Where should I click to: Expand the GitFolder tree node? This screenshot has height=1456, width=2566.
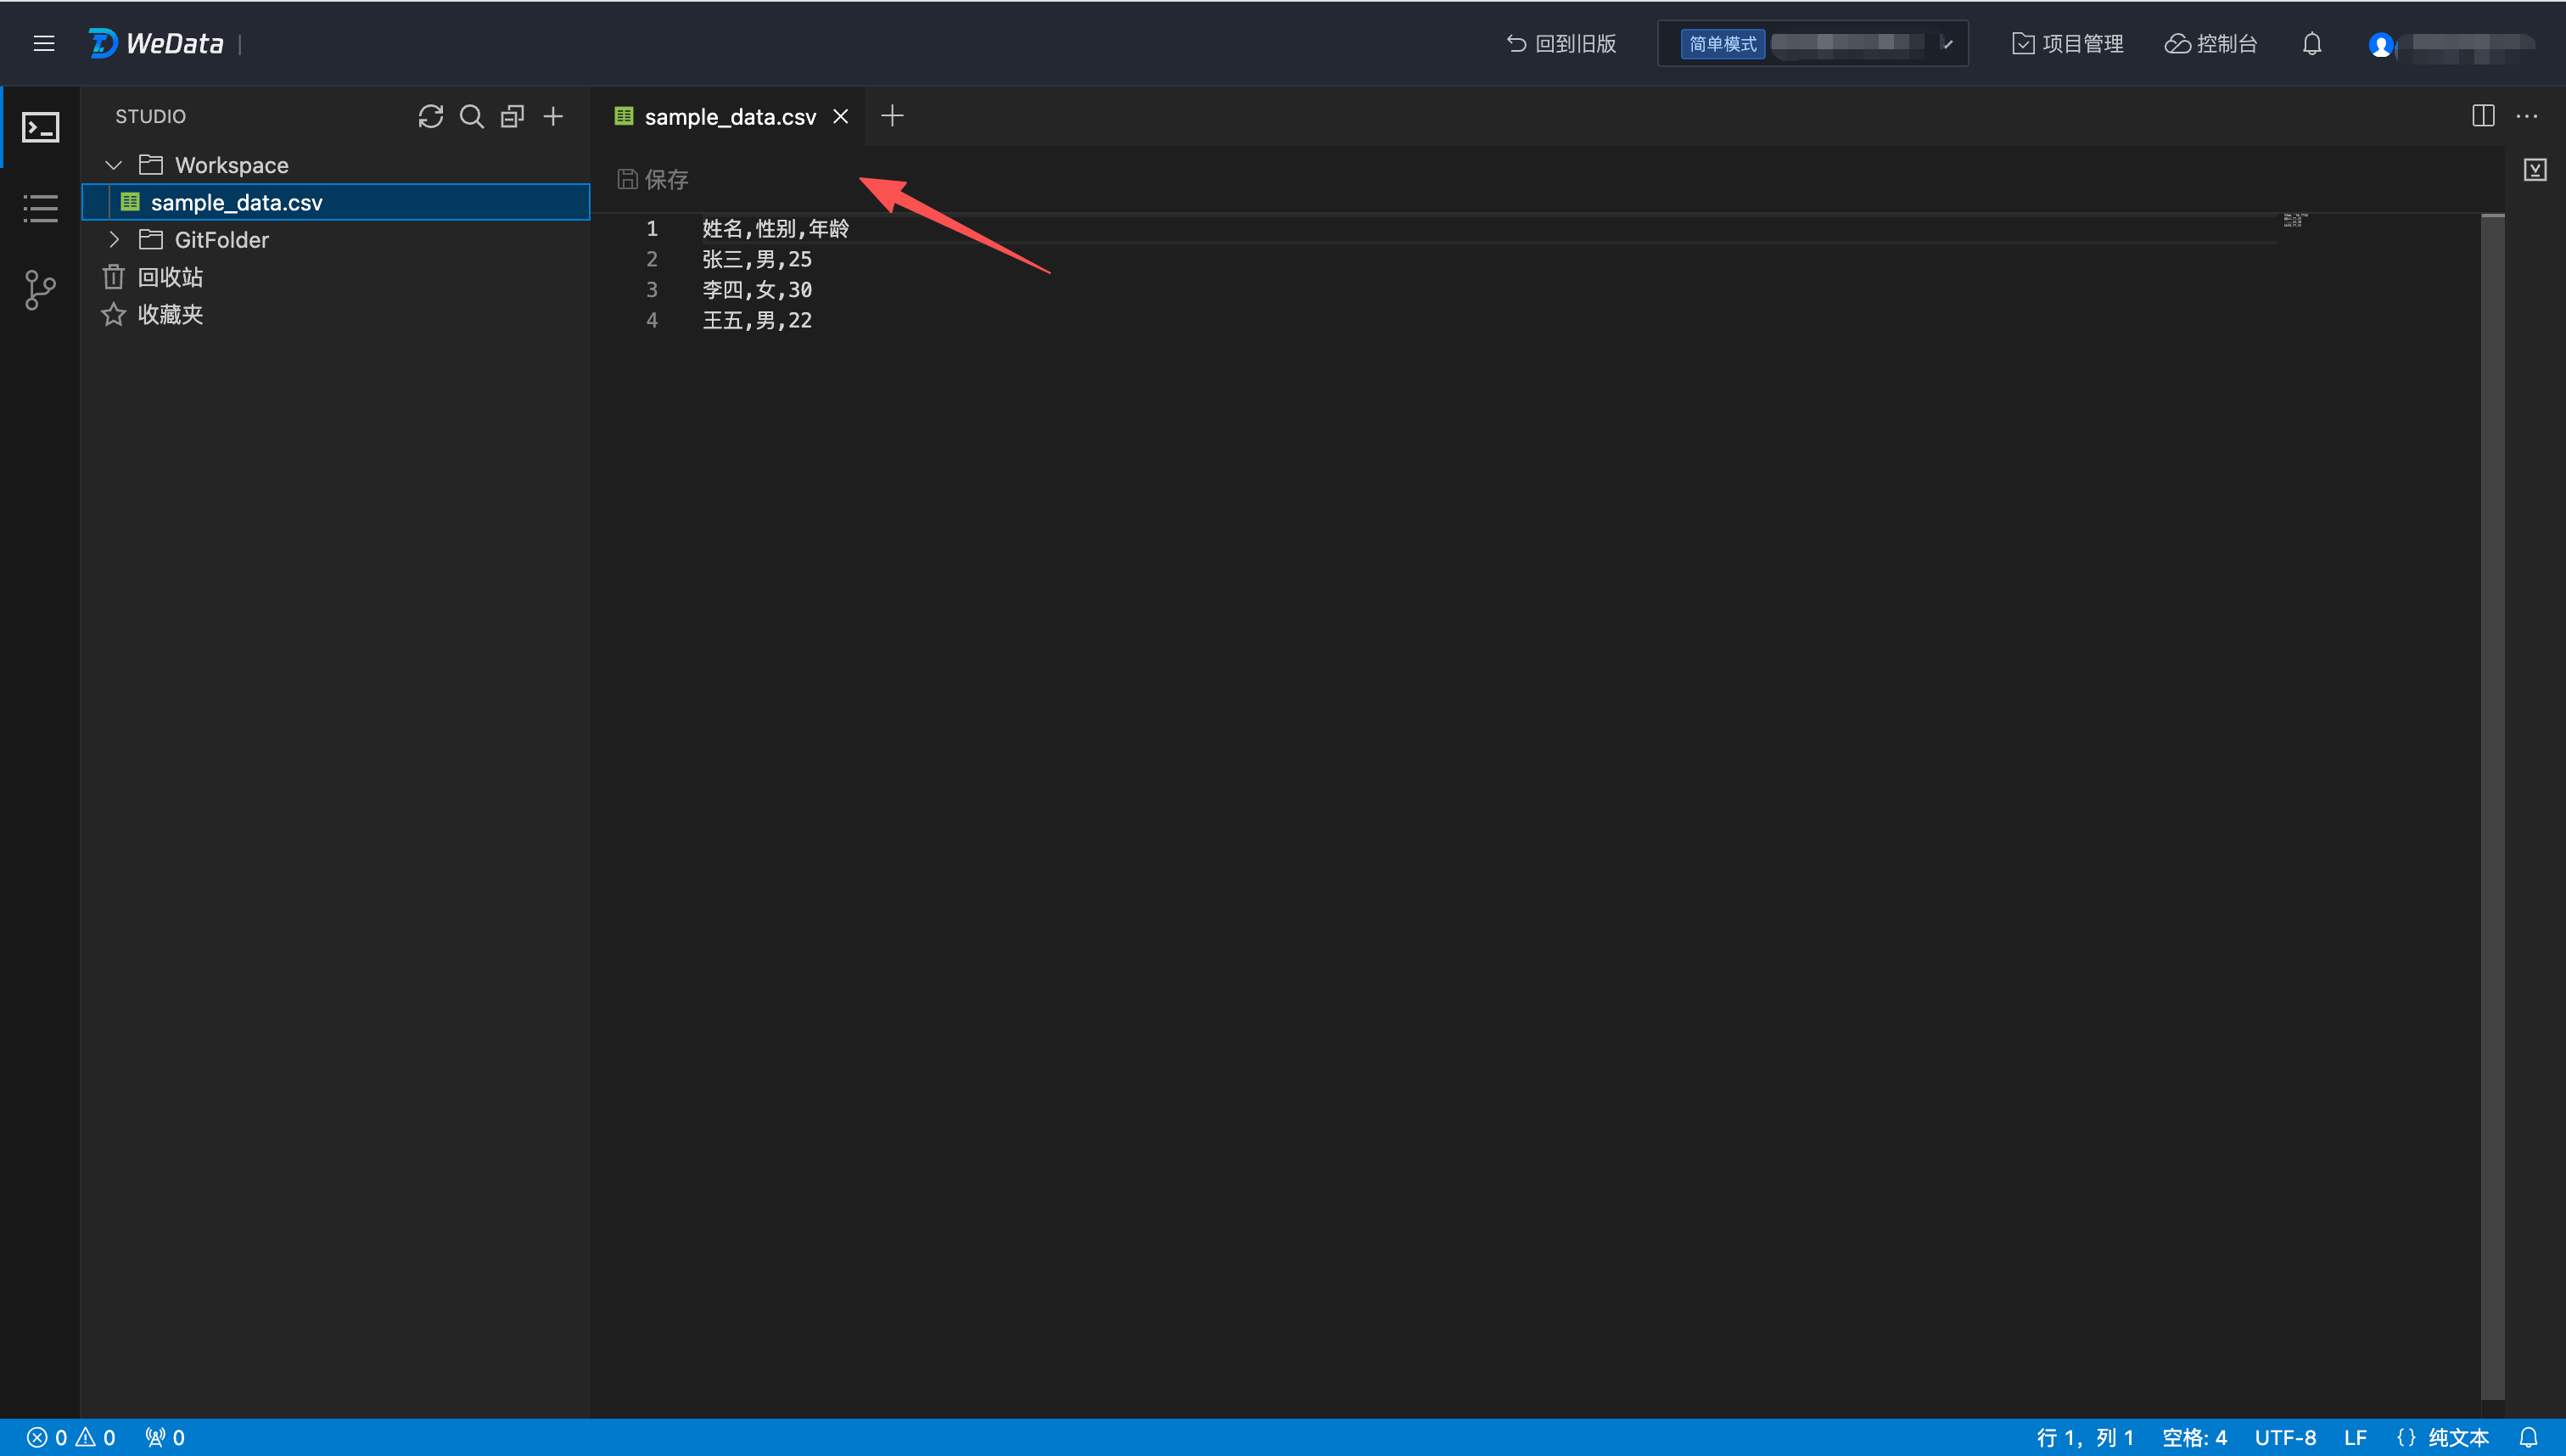tap(114, 240)
